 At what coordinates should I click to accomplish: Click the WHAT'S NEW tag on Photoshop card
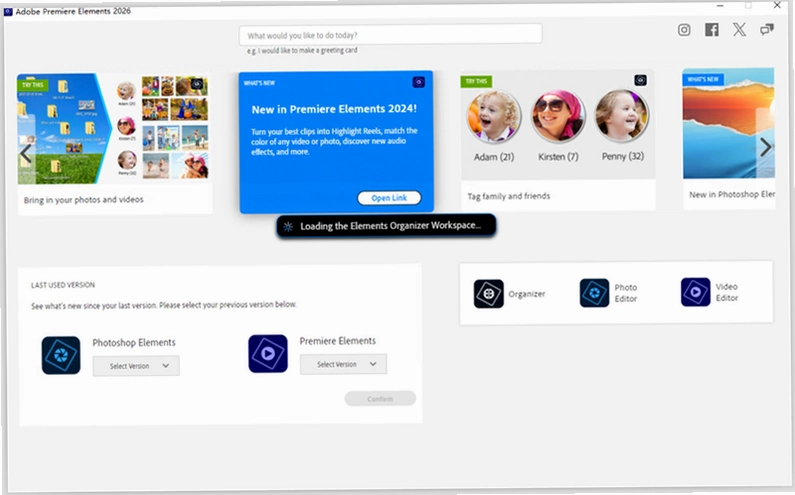[x=703, y=80]
